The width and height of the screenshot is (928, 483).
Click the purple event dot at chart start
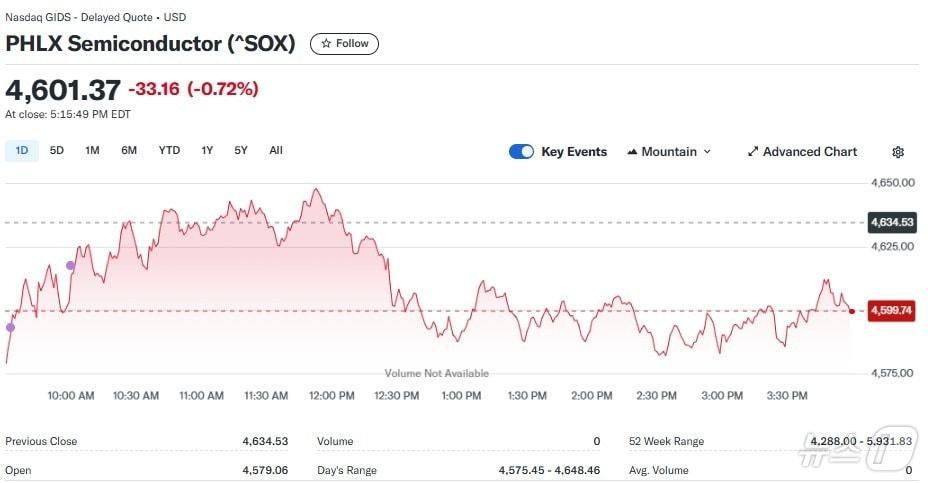tap(11, 327)
